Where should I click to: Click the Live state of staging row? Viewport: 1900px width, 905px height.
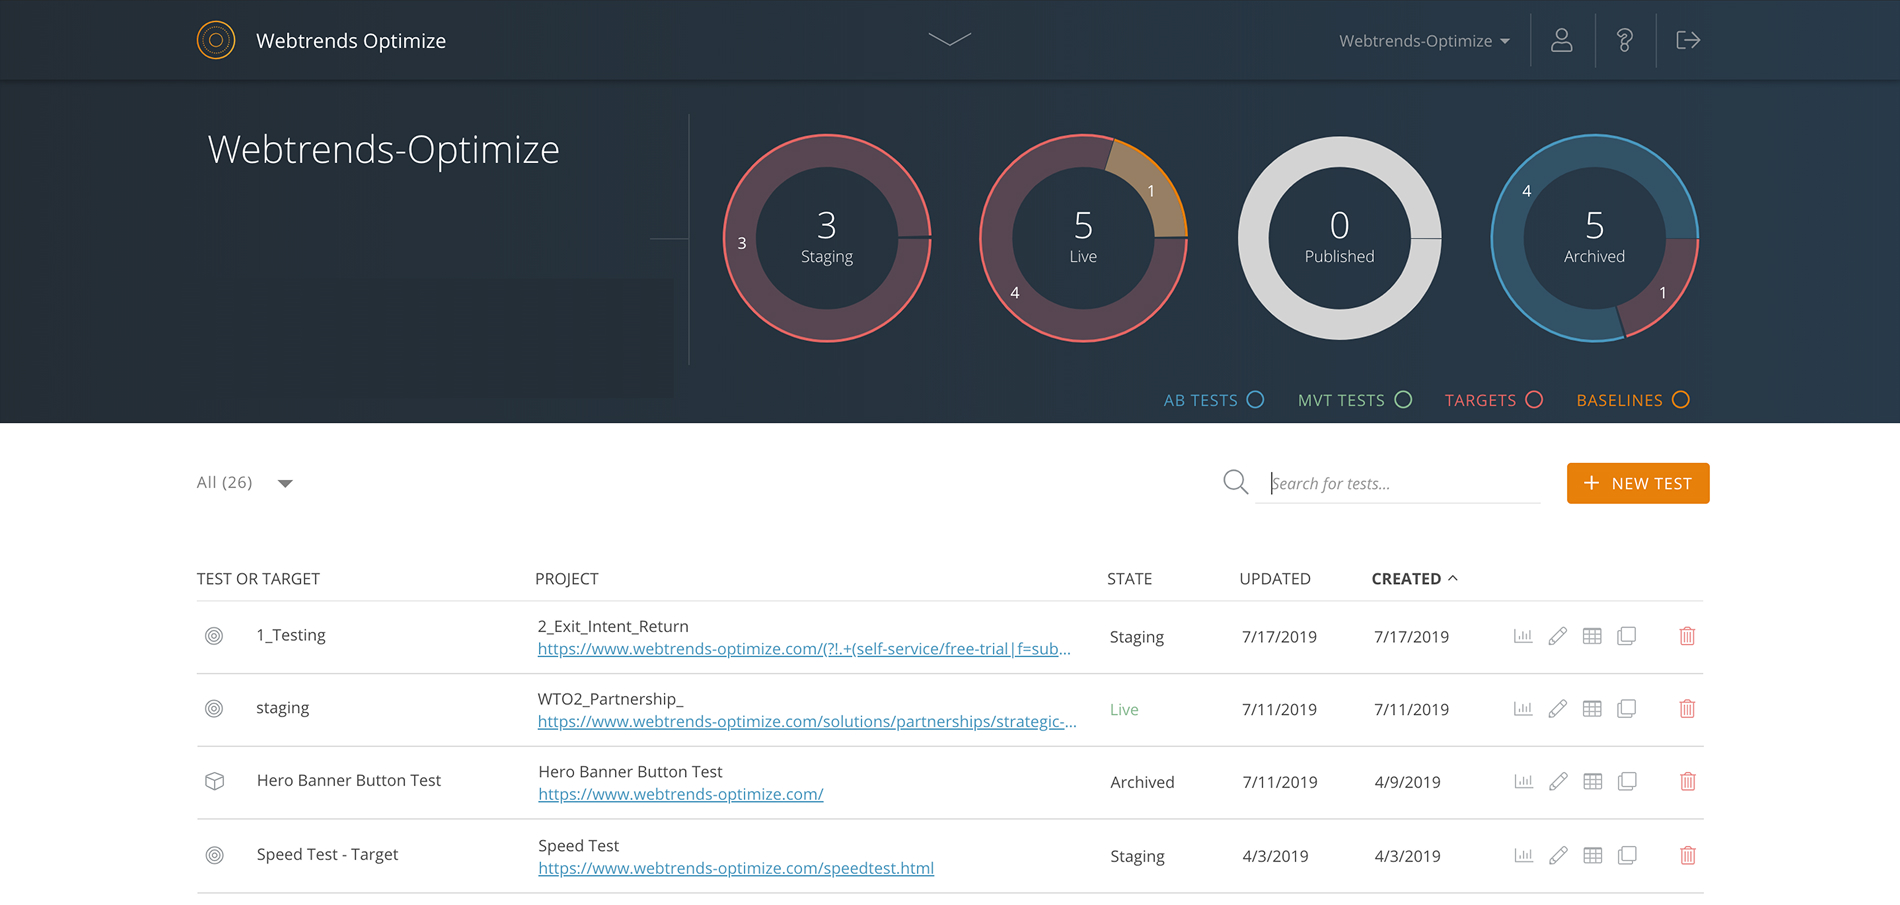pos(1124,710)
